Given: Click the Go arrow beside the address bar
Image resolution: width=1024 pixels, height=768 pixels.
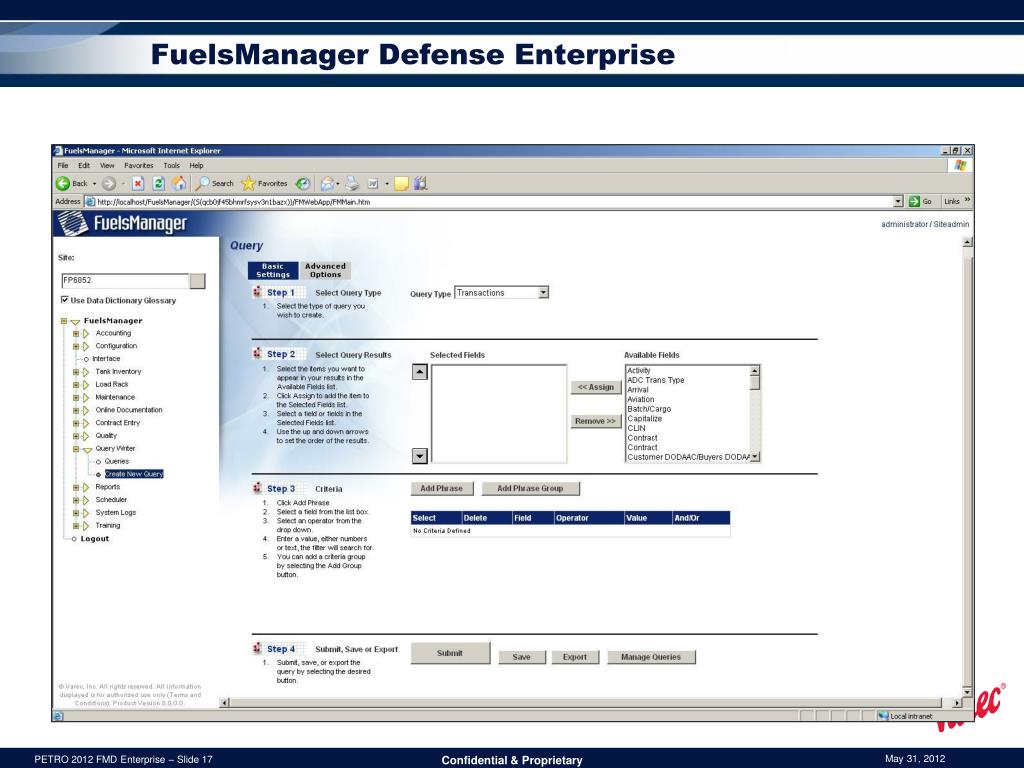Looking at the screenshot, I should pos(914,201).
